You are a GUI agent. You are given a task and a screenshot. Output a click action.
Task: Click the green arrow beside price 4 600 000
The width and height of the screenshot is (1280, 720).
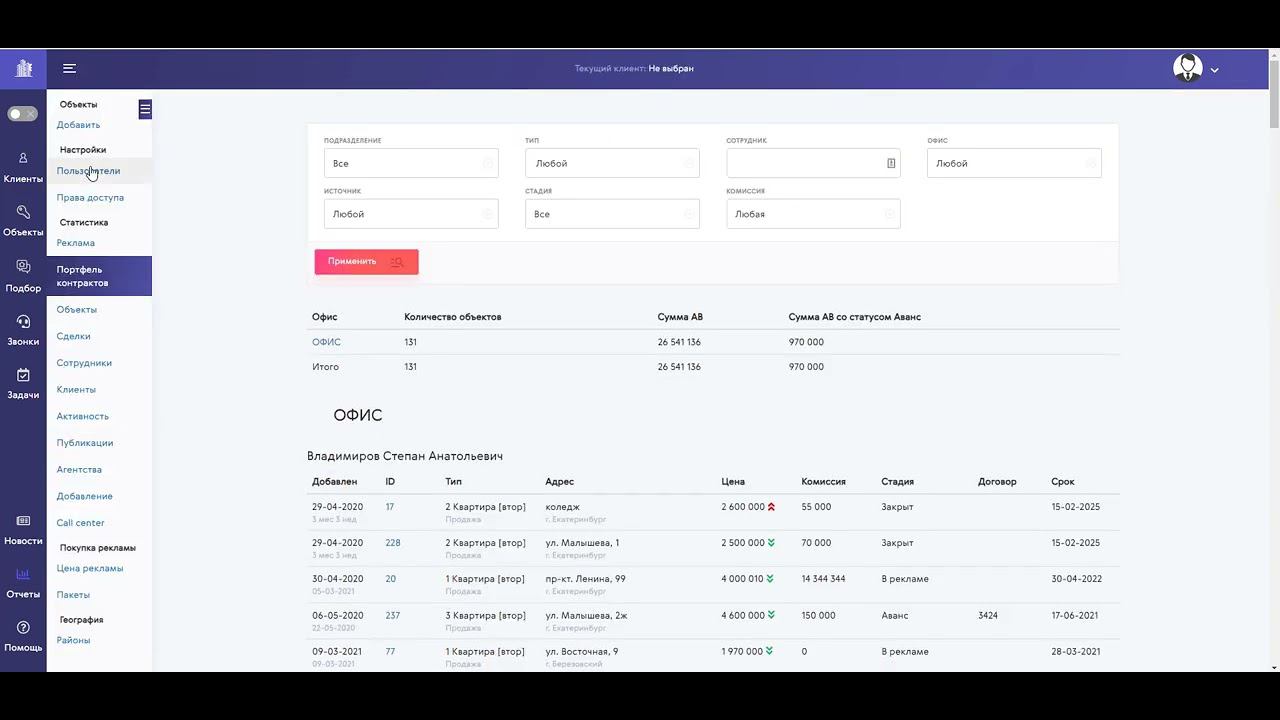pyautogui.click(x=771, y=615)
